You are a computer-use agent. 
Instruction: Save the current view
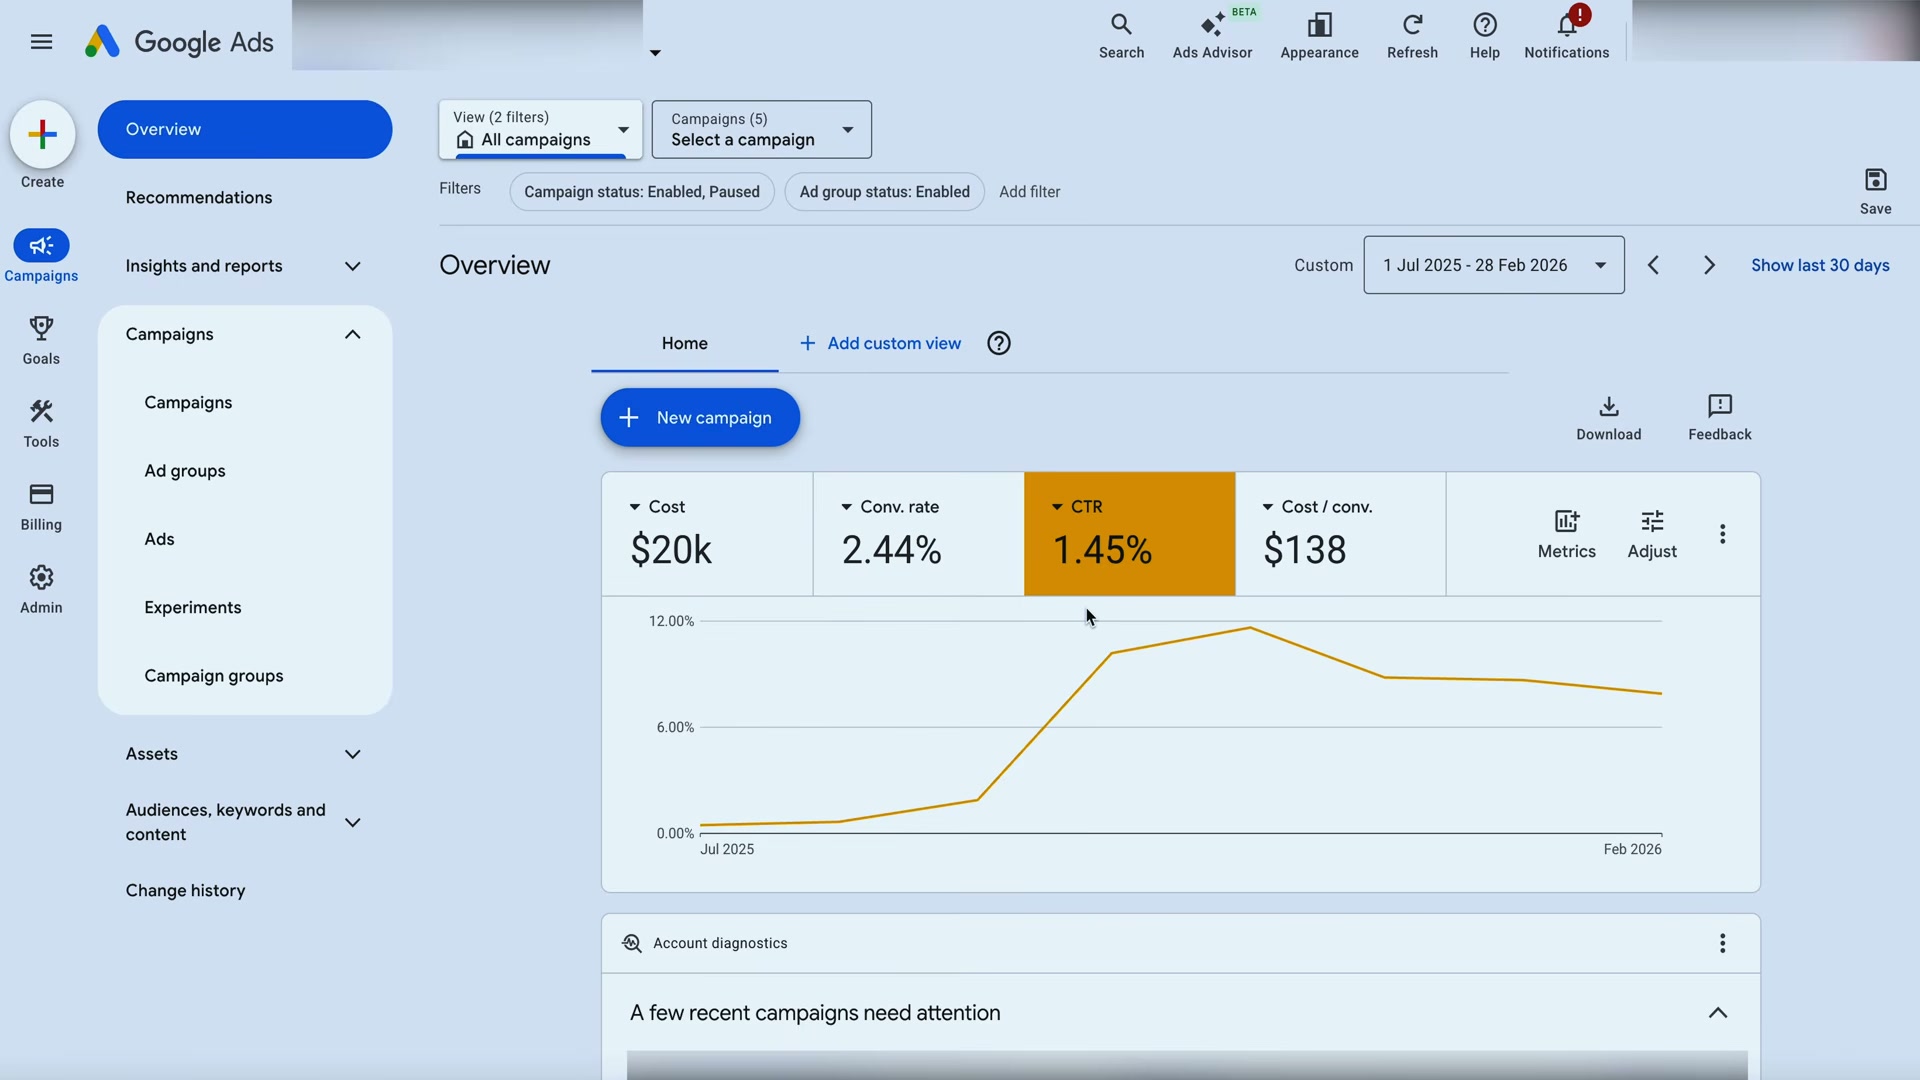point(1875,190)
